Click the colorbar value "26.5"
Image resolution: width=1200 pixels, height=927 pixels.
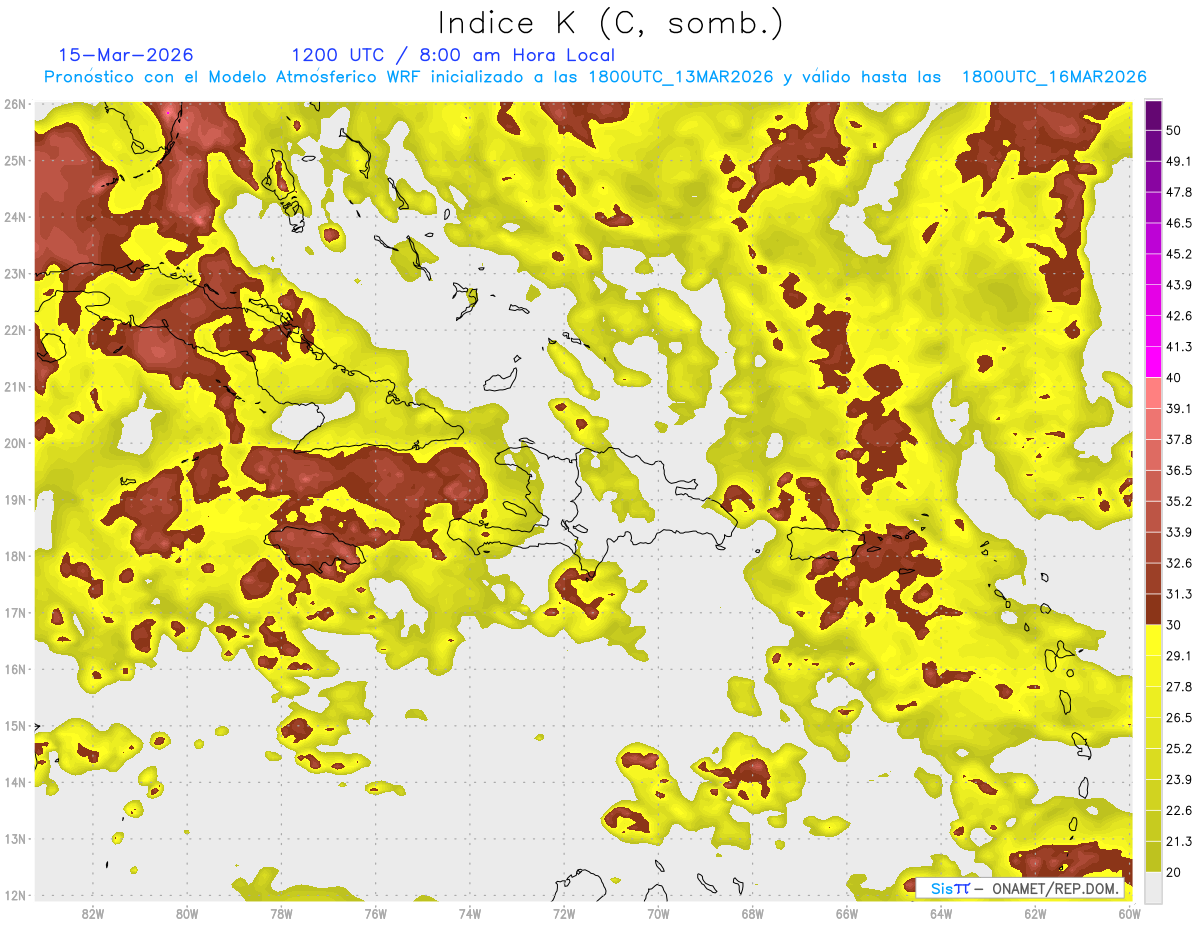[x=1178, y=717]
